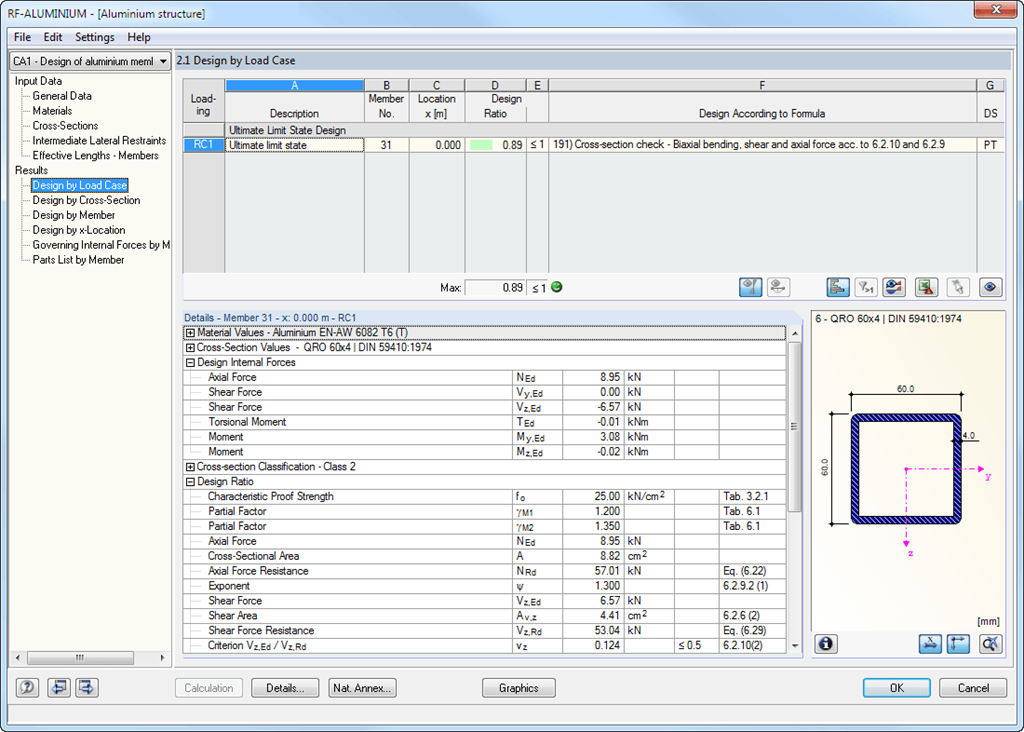1024x732 pixels.
Task: Click navigator horizontal scrollbar thumb
Action: 80,658
